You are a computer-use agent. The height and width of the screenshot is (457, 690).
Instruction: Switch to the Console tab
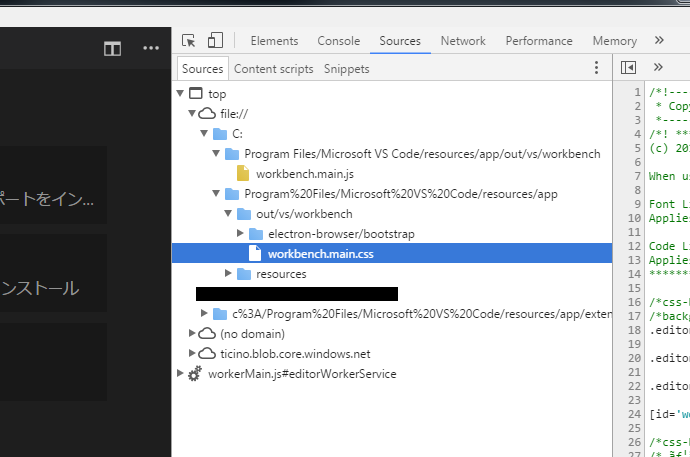point(338,41)
